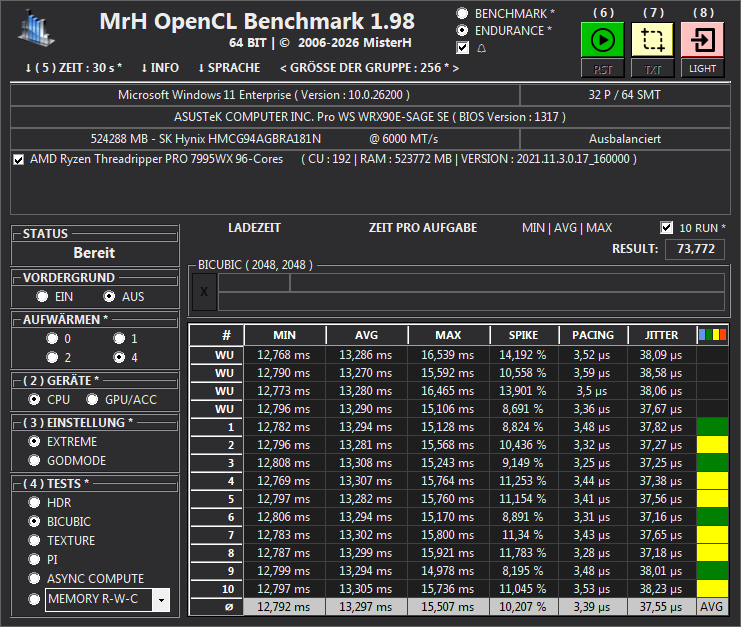The image size is (741, 627).
Task: Select BENCHMARK mode radio button
Action: point(462,14)
